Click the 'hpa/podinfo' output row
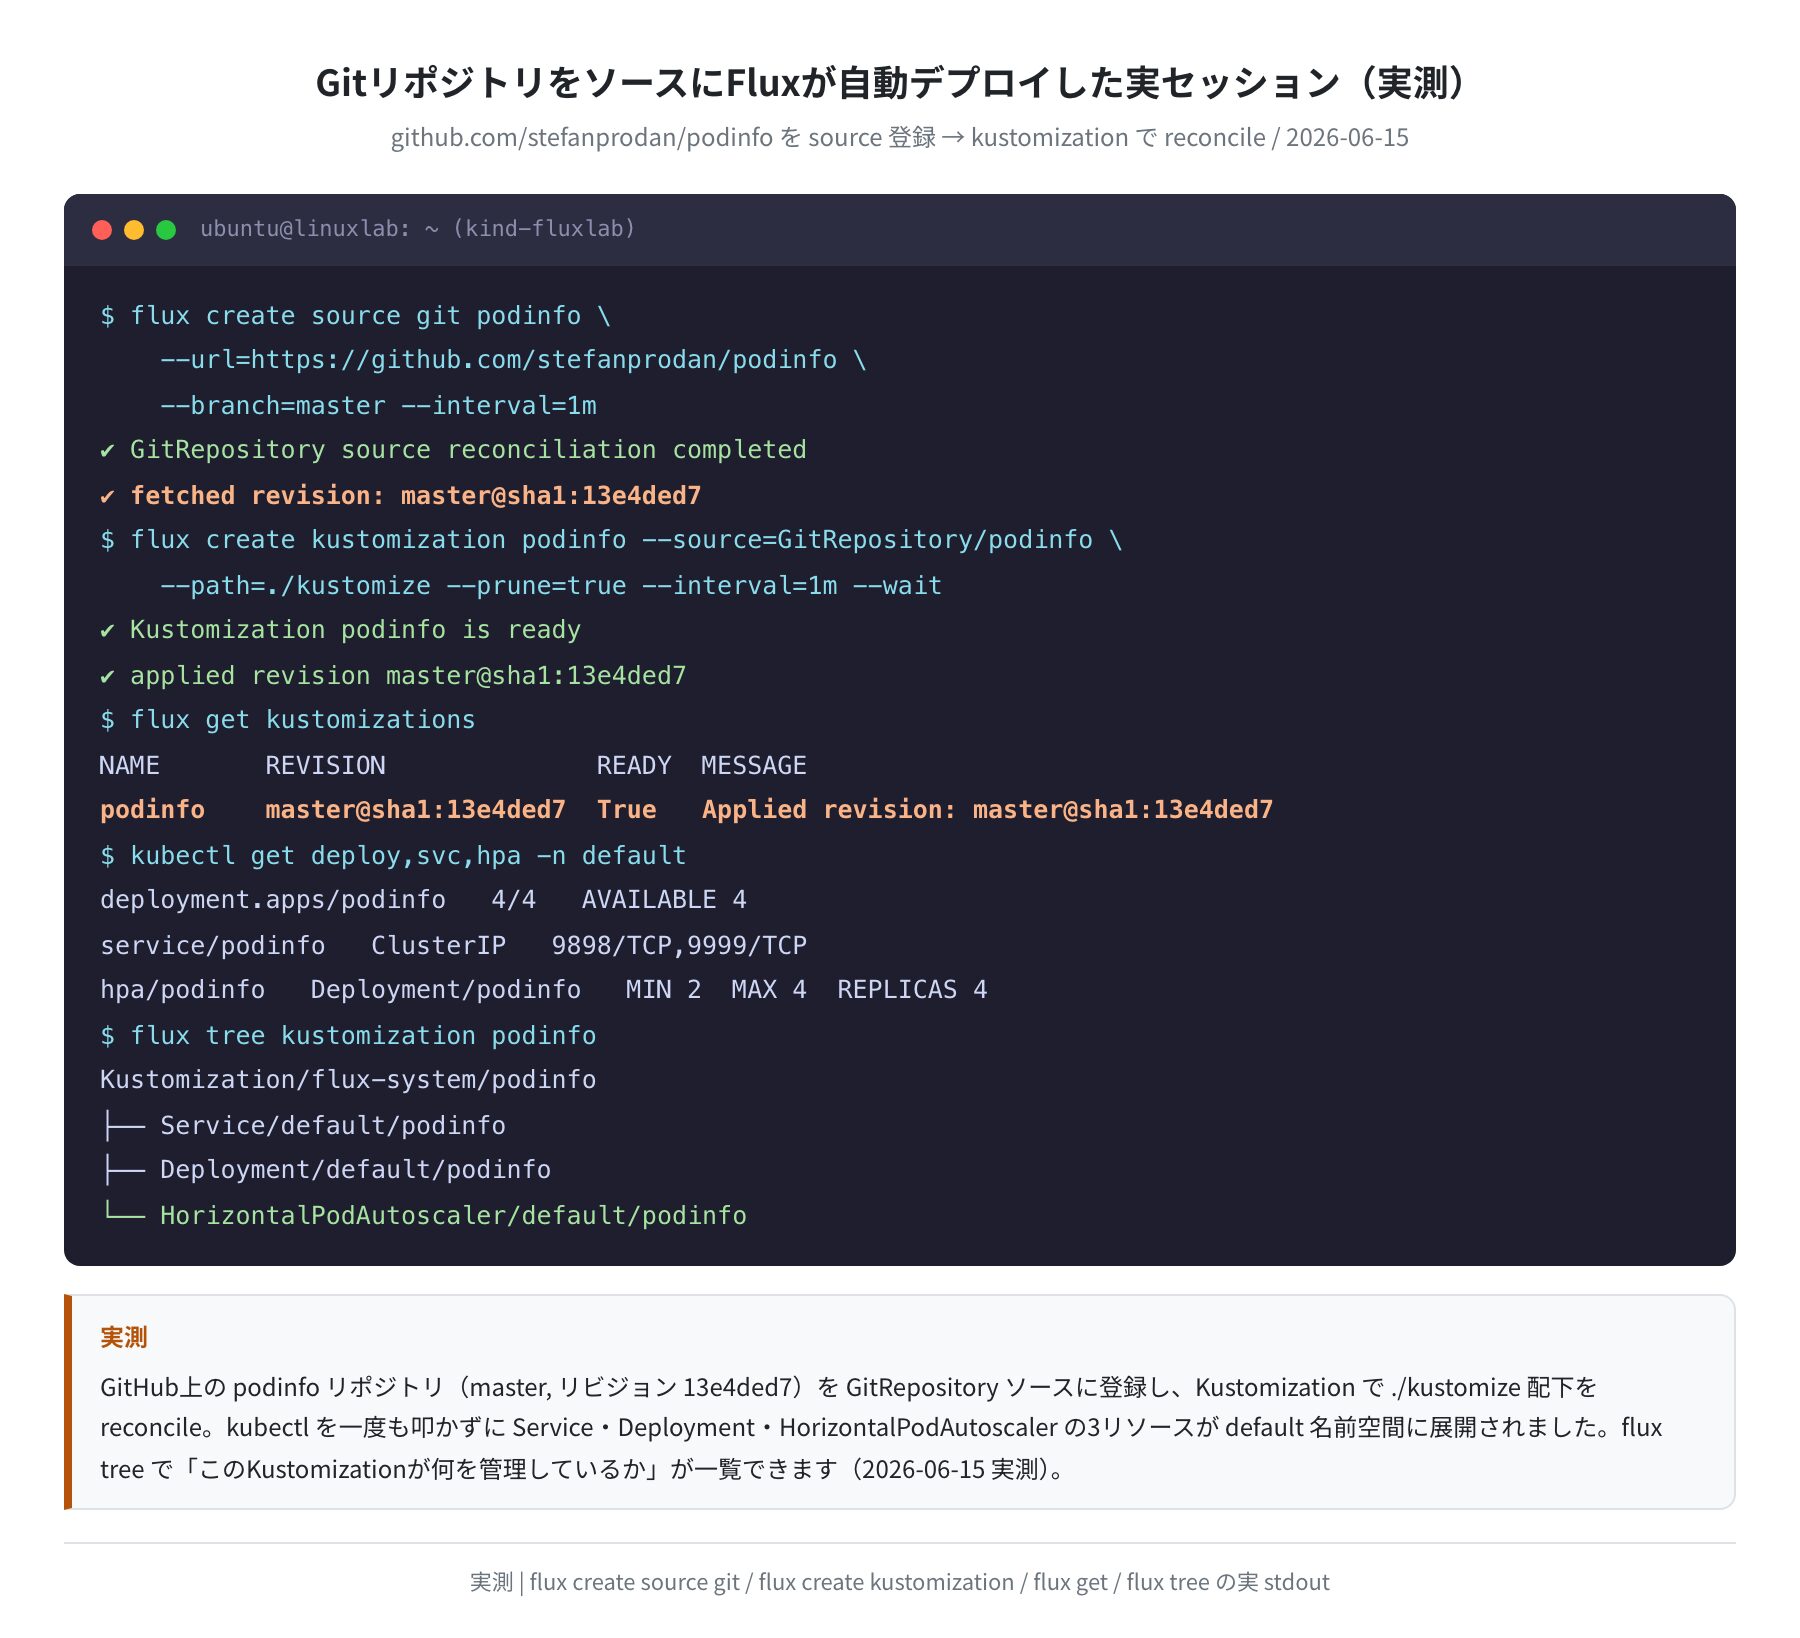 (543, 990)
